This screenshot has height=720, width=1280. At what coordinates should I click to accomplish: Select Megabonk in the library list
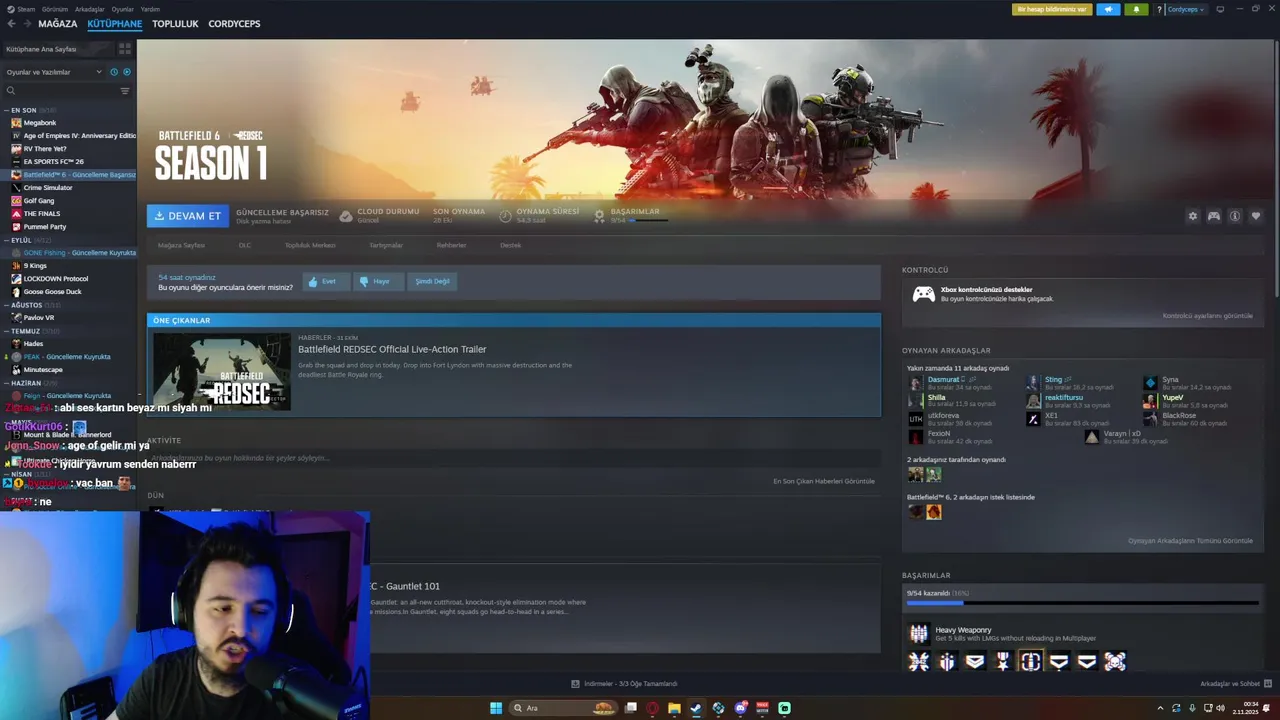tap(39, 123)
